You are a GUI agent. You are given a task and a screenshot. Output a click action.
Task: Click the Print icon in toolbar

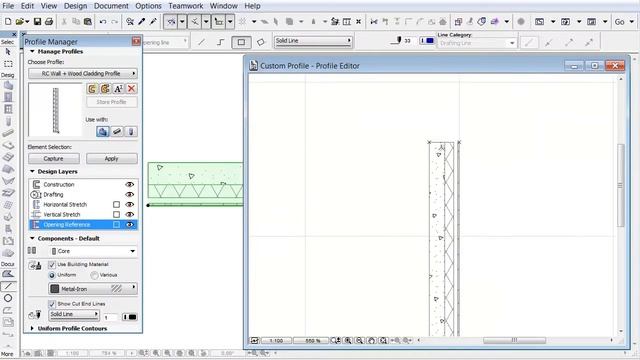point(49,22)
